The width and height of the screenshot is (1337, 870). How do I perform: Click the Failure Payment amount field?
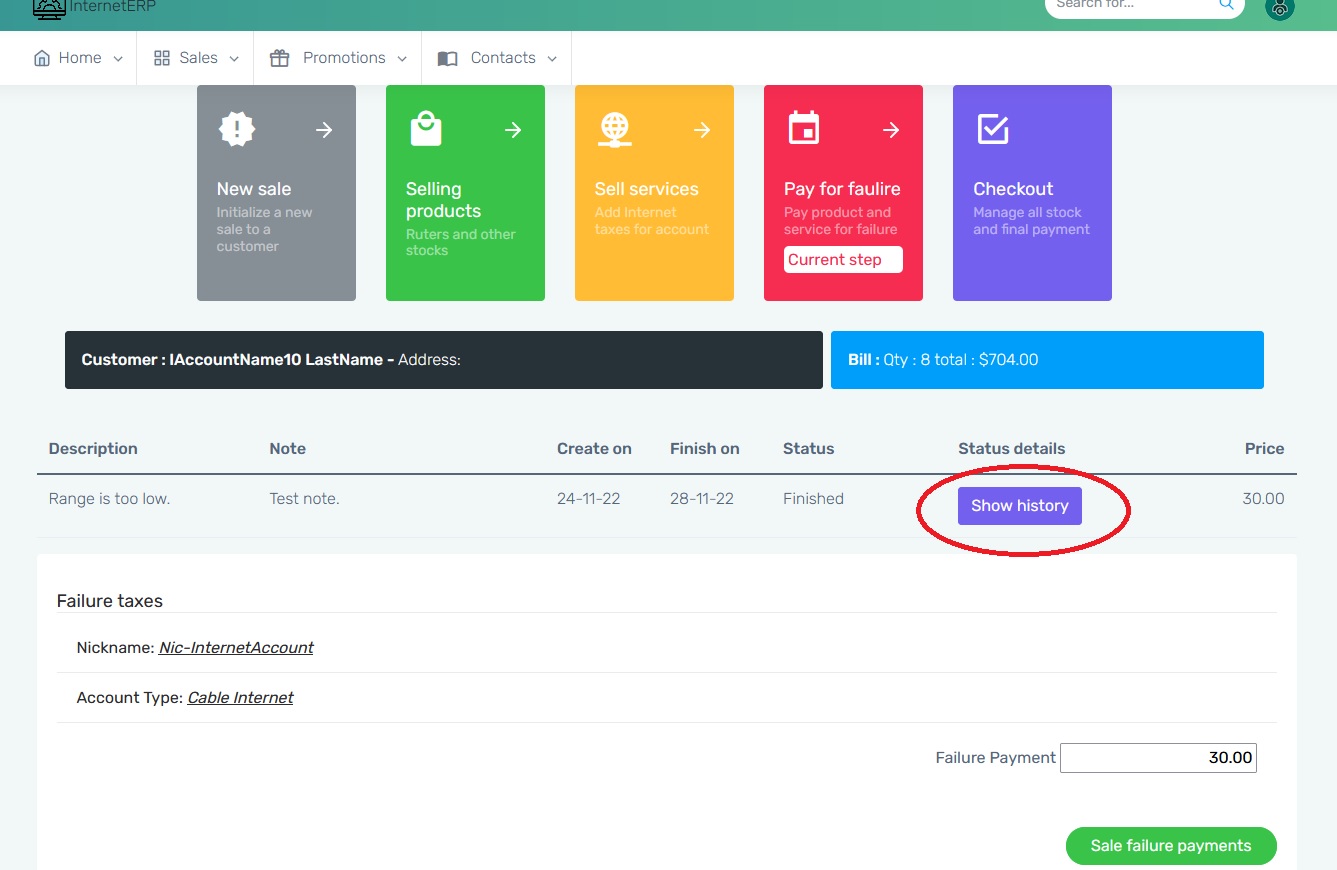coord(1158,758)
